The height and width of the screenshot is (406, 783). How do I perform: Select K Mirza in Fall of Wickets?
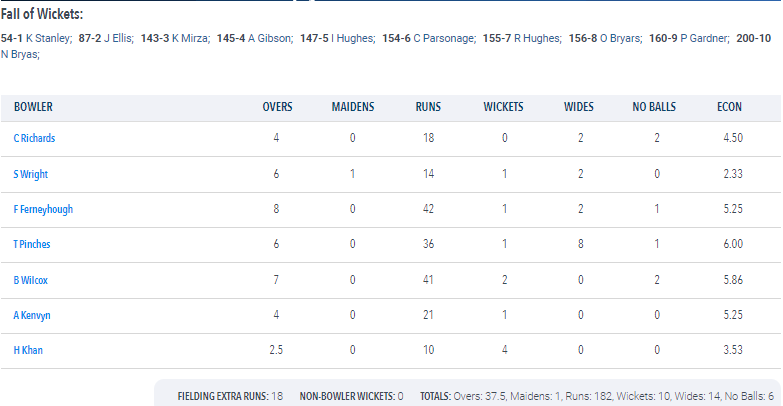191,38
